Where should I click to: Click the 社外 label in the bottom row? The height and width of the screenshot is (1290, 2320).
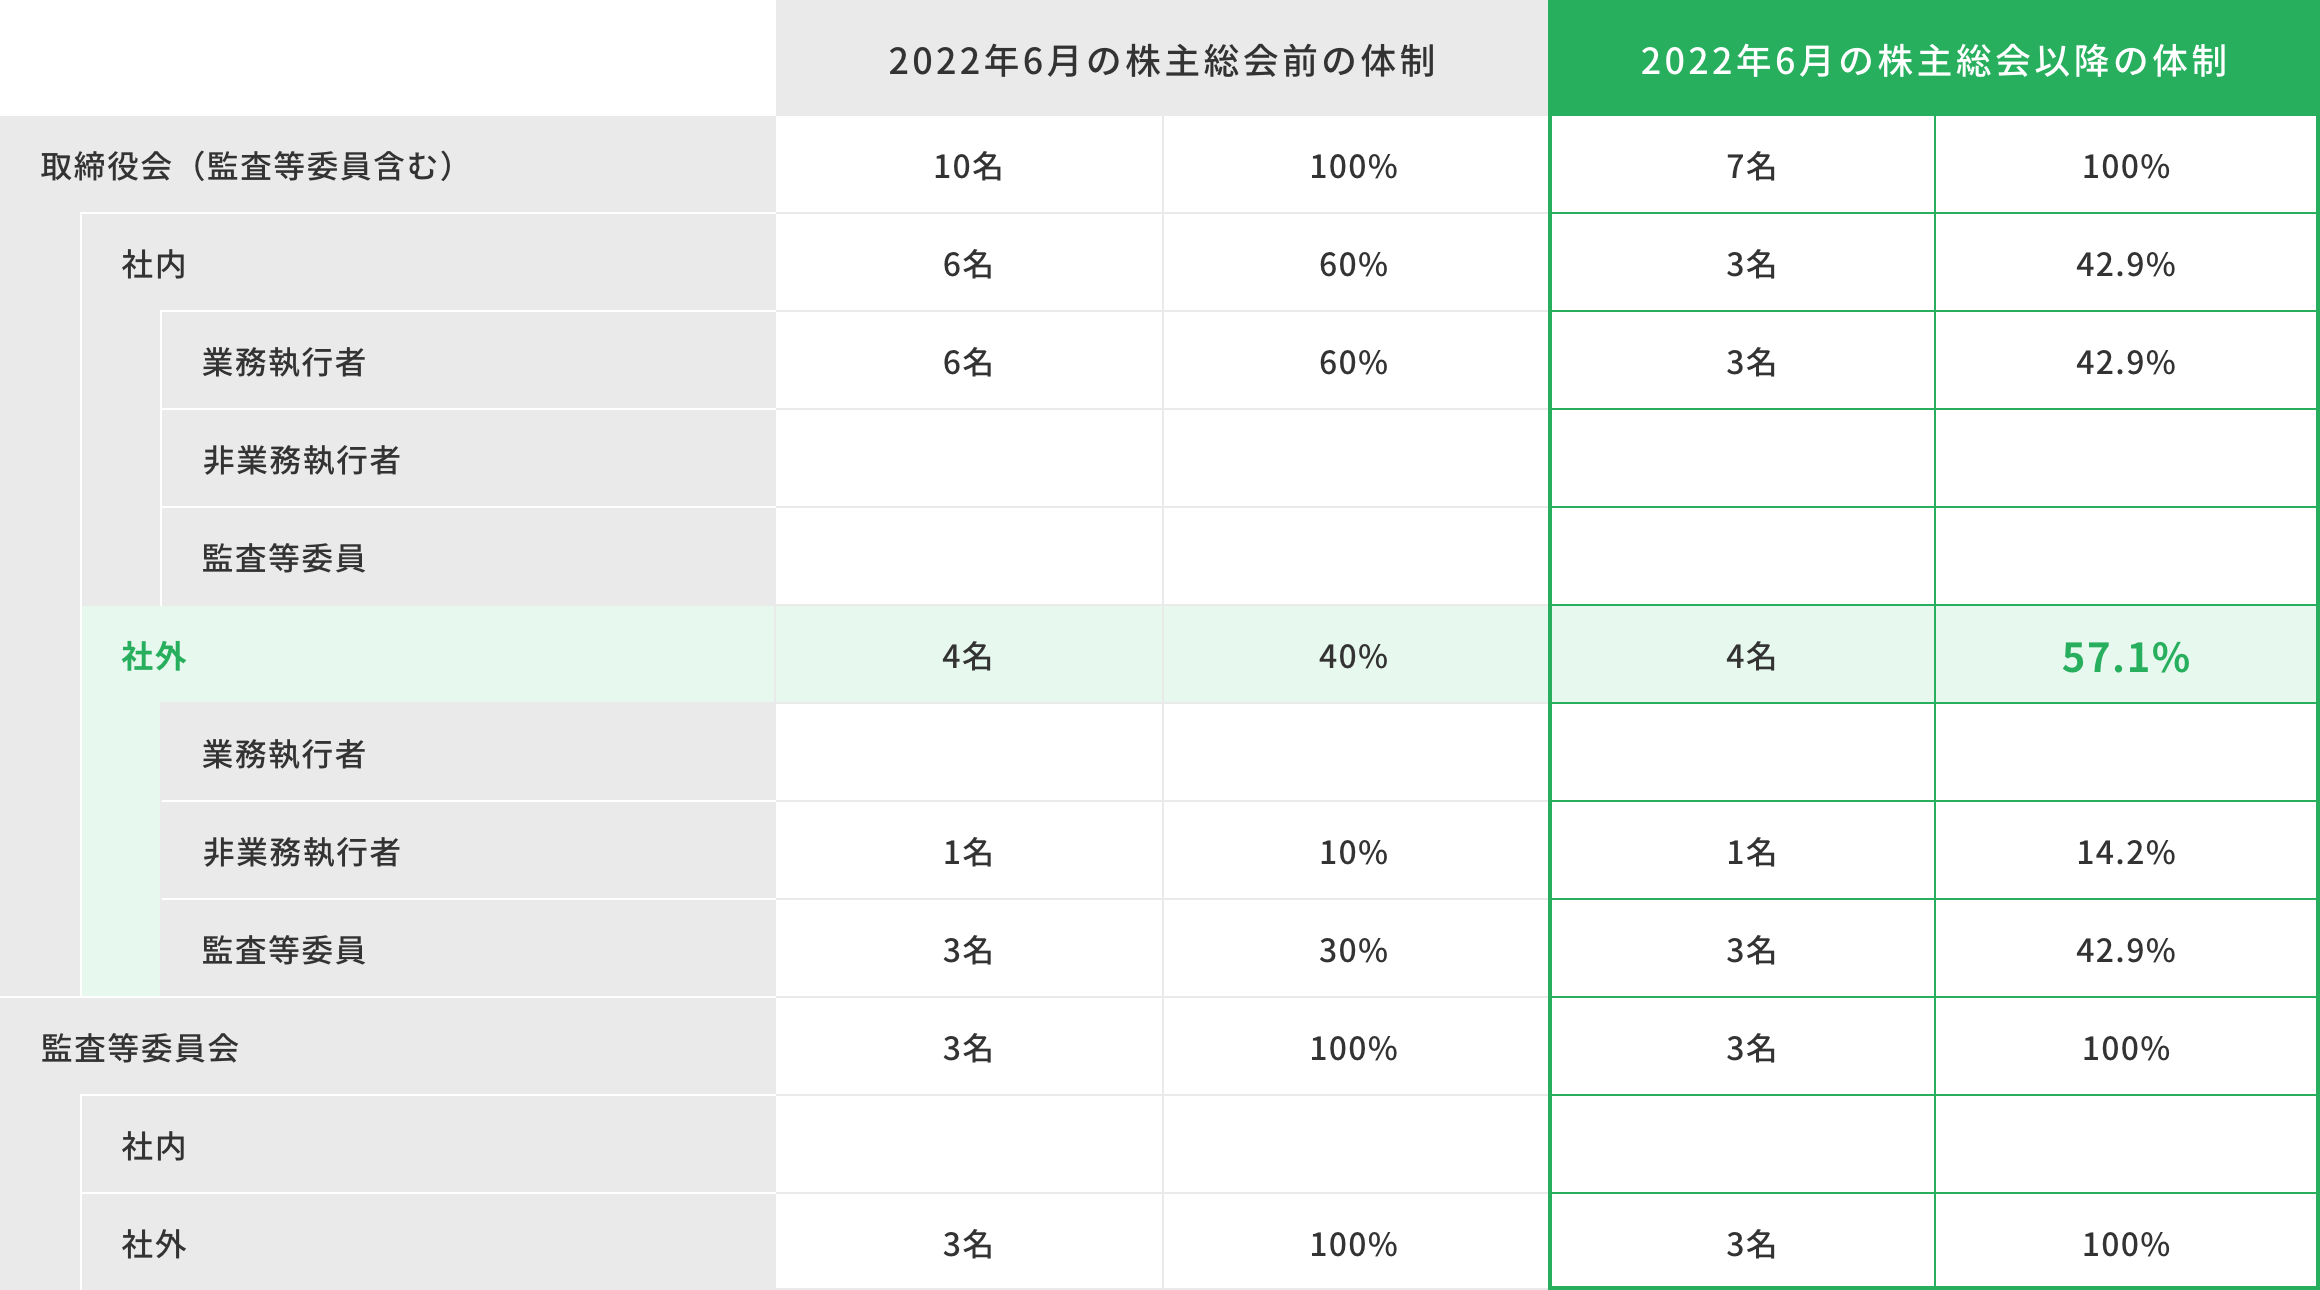tap(154, 1244)
